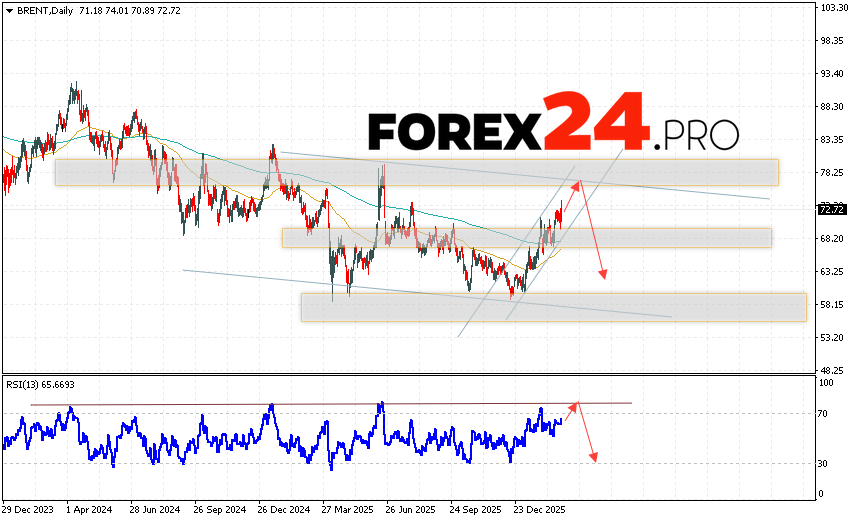Click the triangle arrow beside BRENT,Daily
Viewport: 855px width, 521px height.
(x=9, y=9)
